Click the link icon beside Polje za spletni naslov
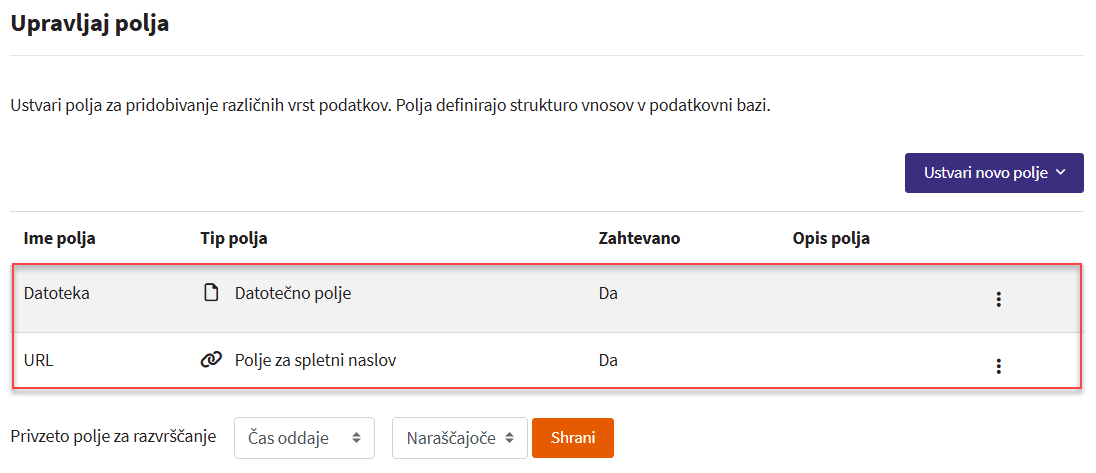 tap(211, 360)
